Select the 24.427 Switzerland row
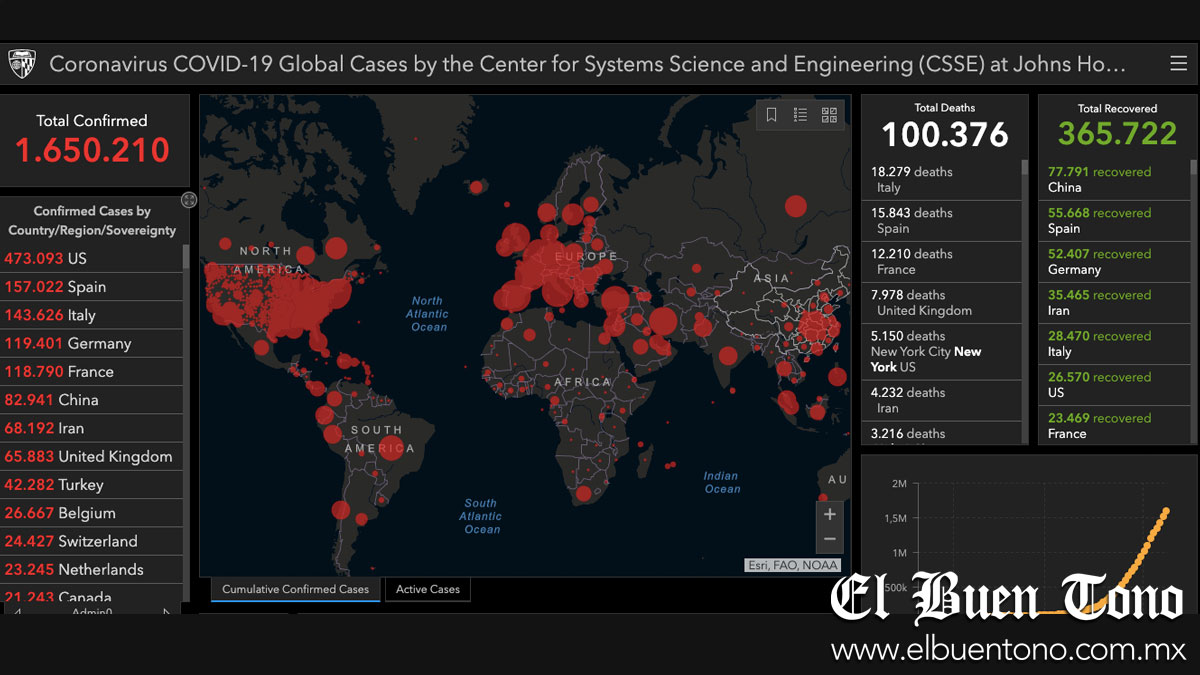1200x675 pixels. pyautogui.click(x=92, y=541)
